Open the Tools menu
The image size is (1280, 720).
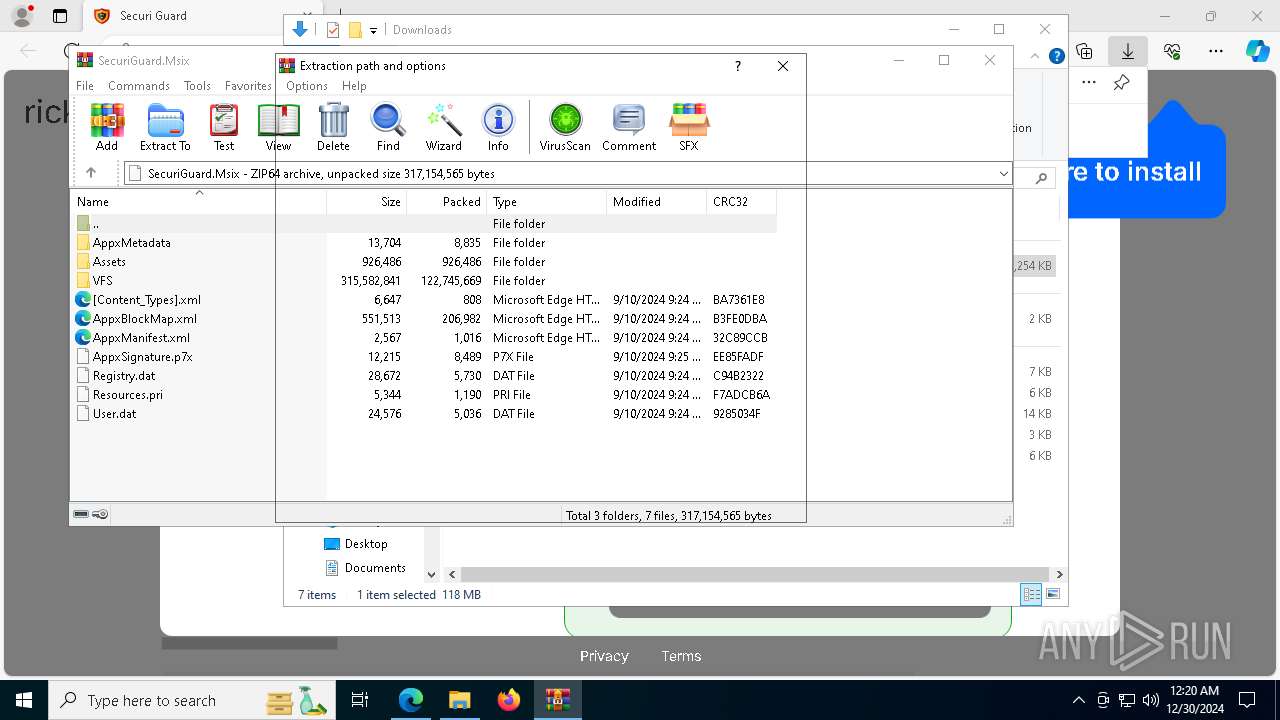click(197, 86)
